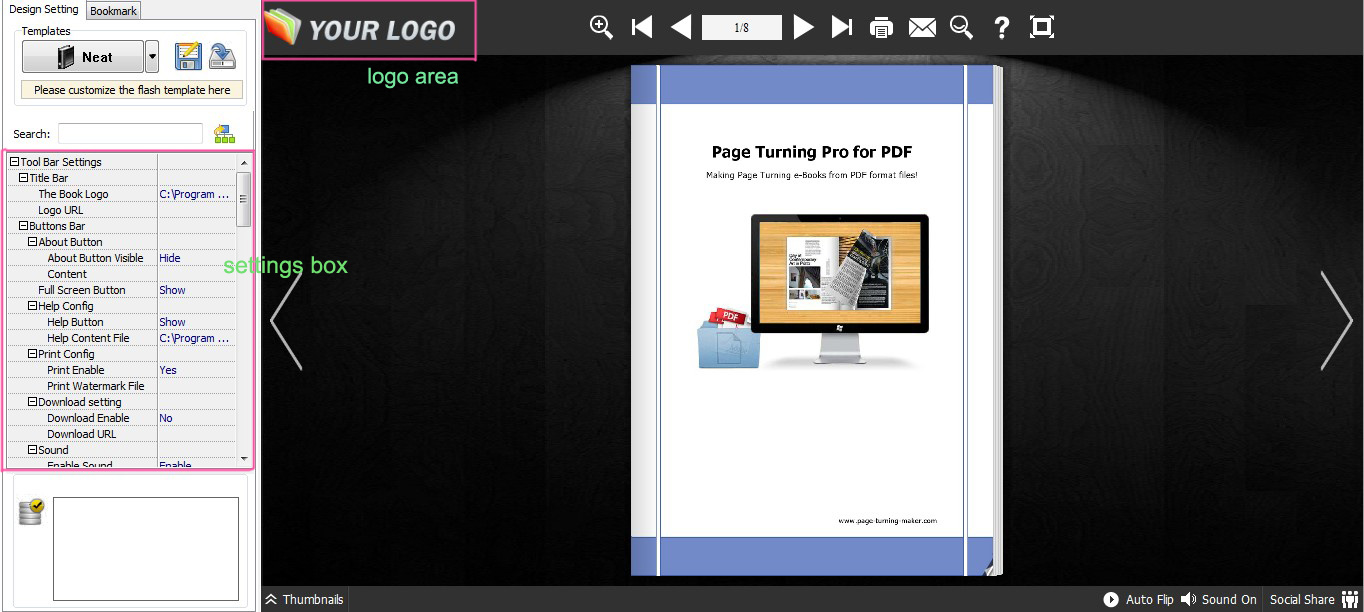Go to previous page arrow in toolbar
Viewport: 1364px width, 612px height.
[x=681, y=27]
